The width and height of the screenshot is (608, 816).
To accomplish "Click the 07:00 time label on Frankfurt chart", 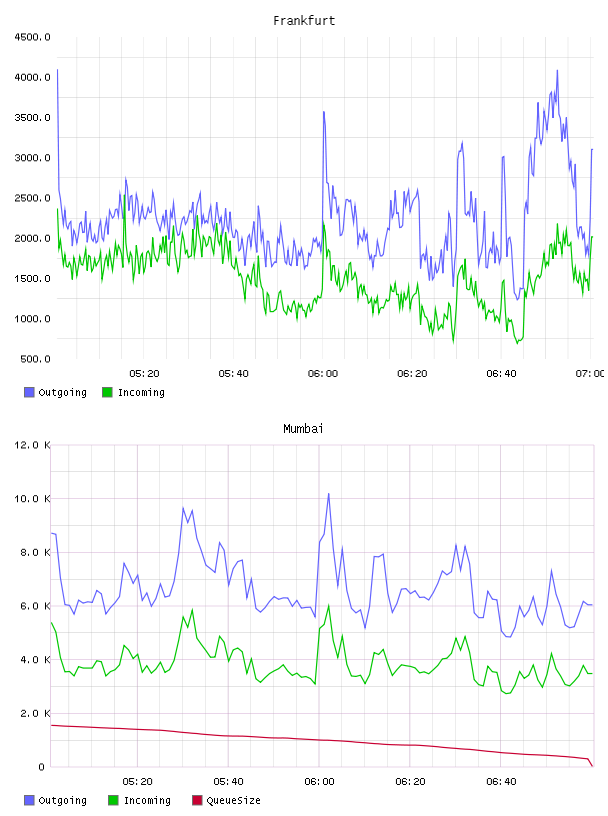I will pyautogui.click(x=590, y=374).
